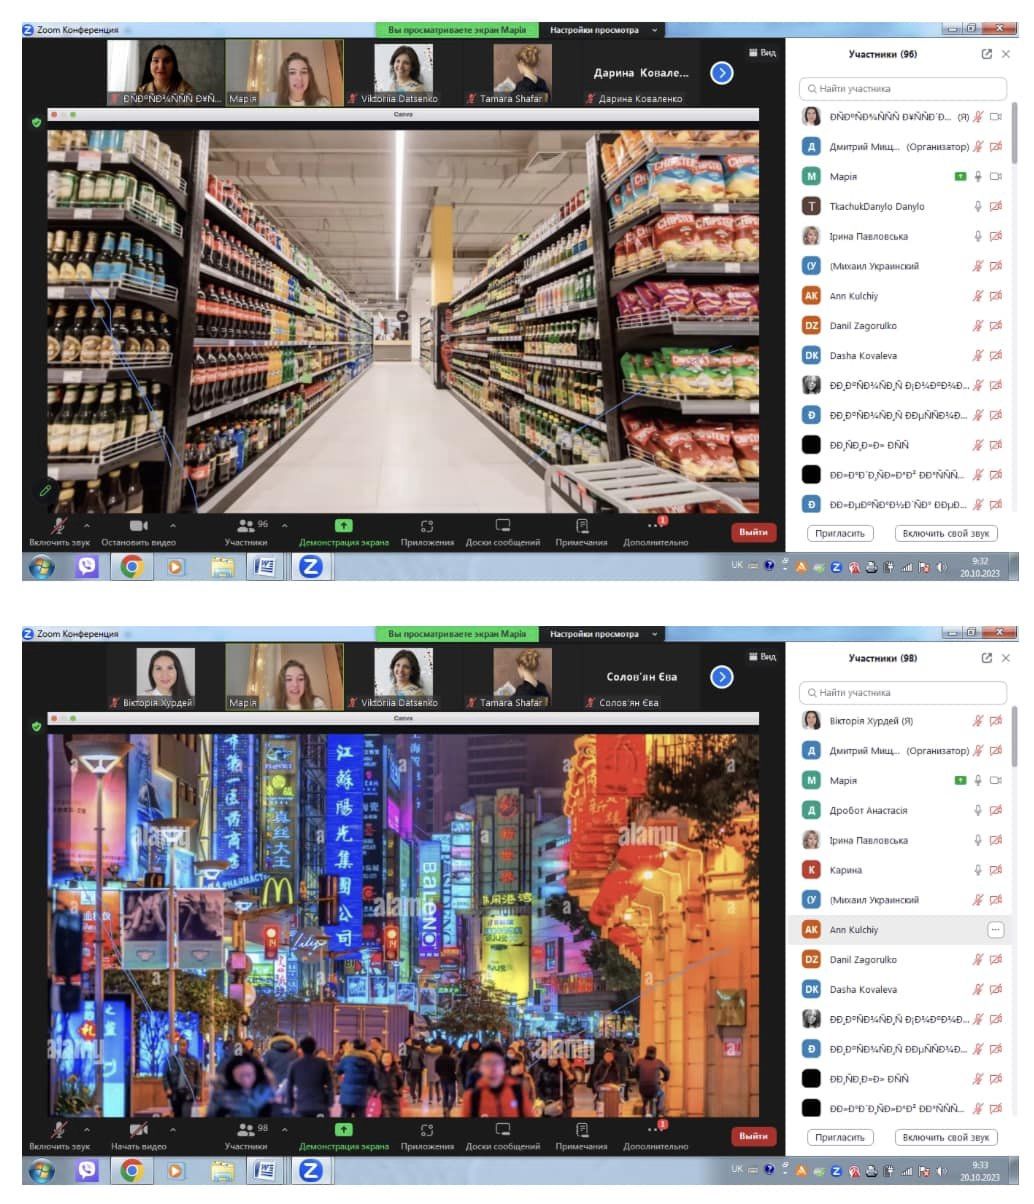Image resolution: width=1034 pixels, height=1204 pixels.
Task: Click Остановить видео camera icon
Action: pos(138,525)
